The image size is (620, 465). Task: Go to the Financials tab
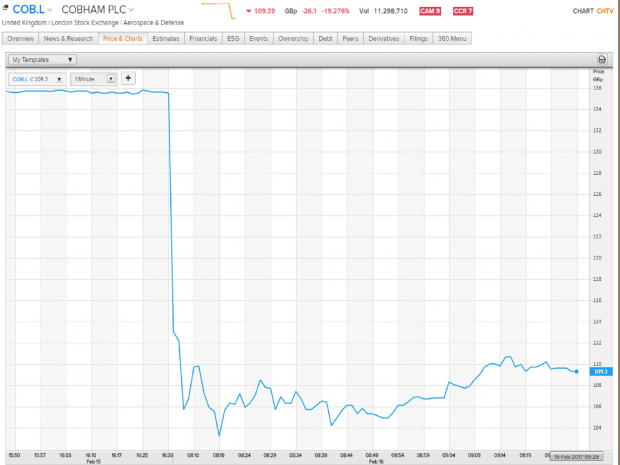[203, 38]
